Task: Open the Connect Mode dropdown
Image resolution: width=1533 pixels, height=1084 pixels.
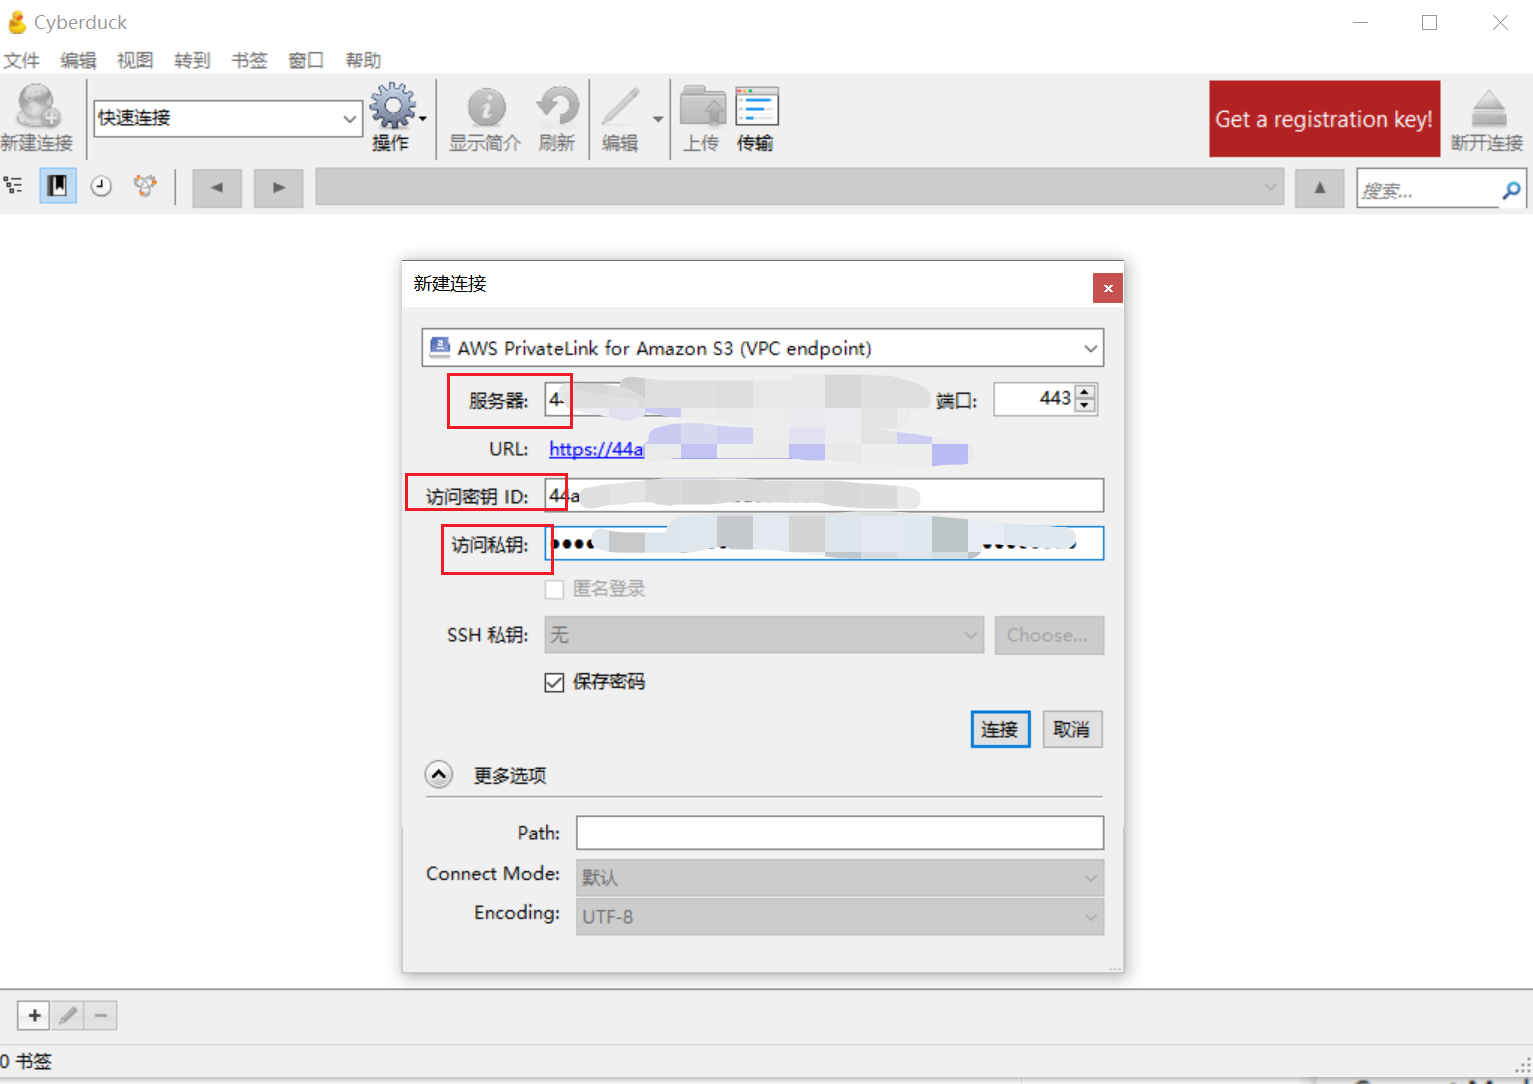Action: click(x=840, y=877)
